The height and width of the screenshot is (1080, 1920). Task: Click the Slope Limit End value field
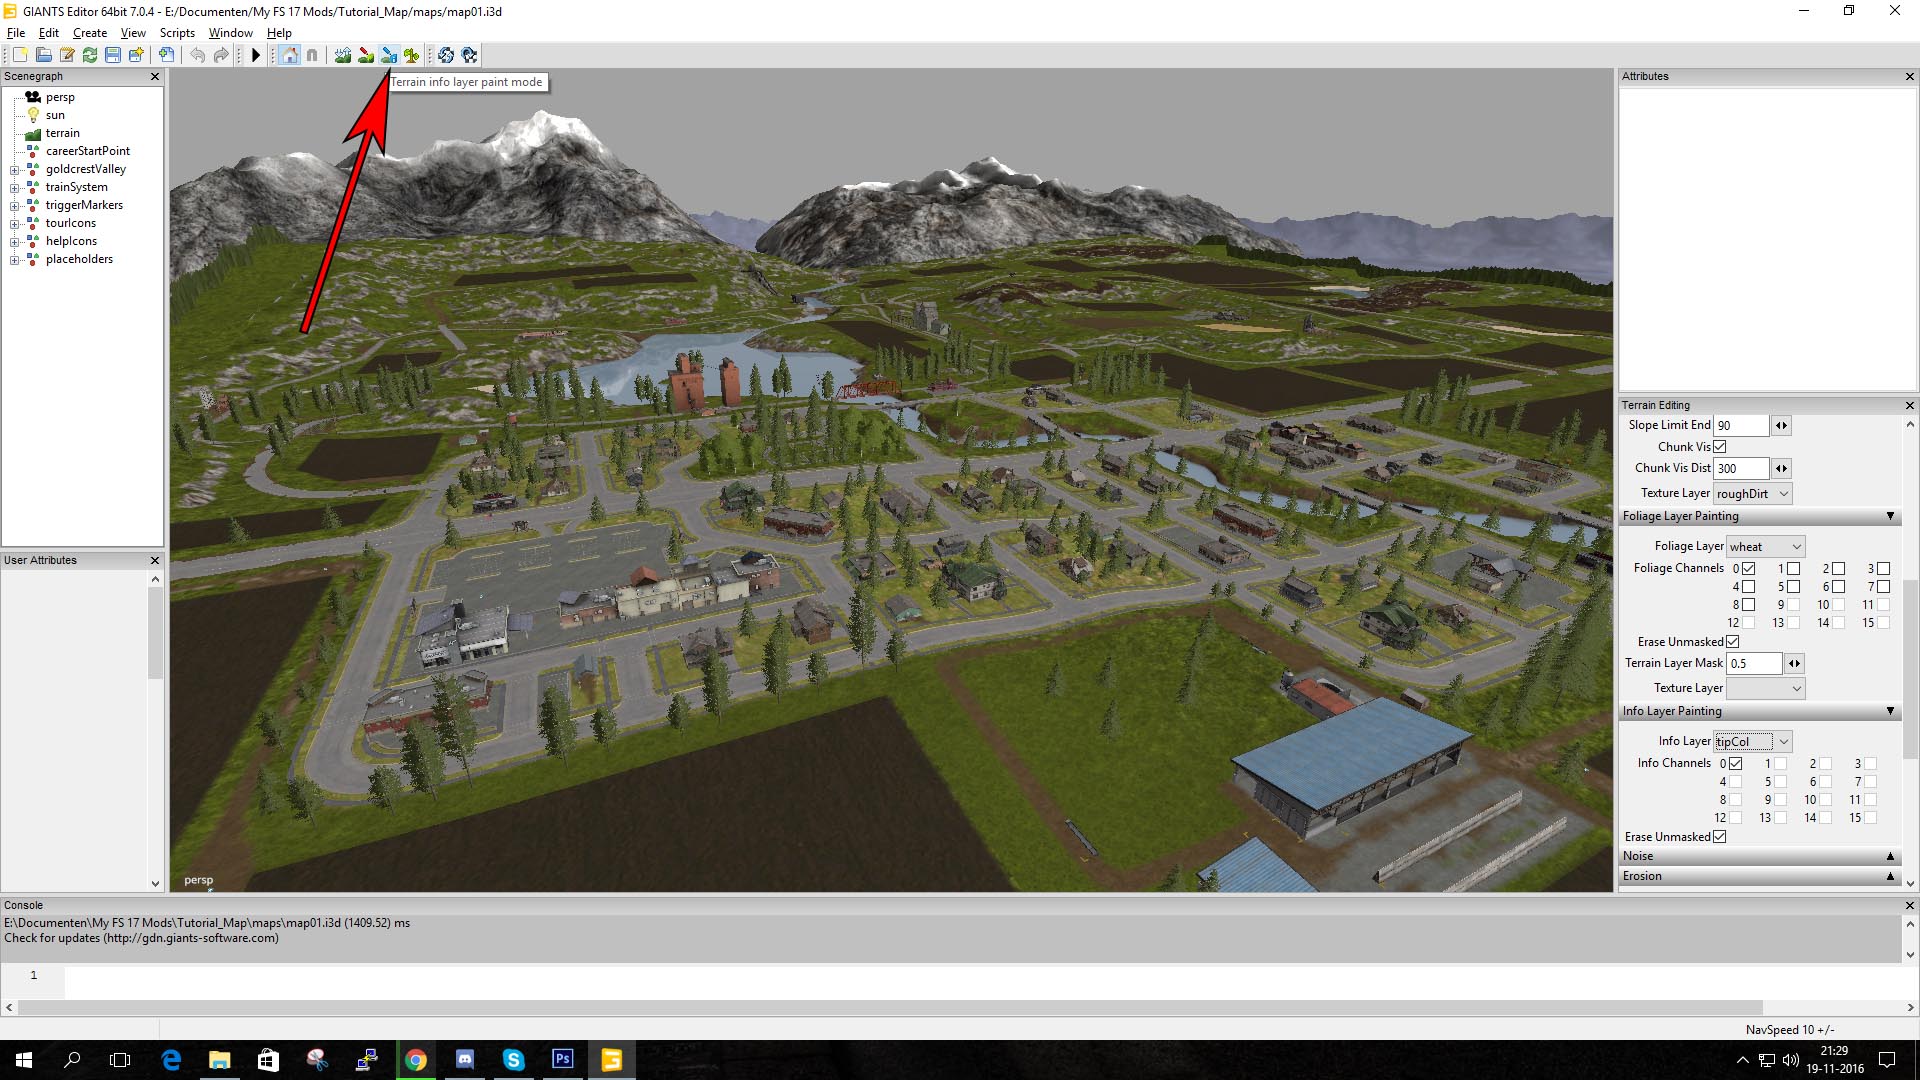pos(1741,425)
